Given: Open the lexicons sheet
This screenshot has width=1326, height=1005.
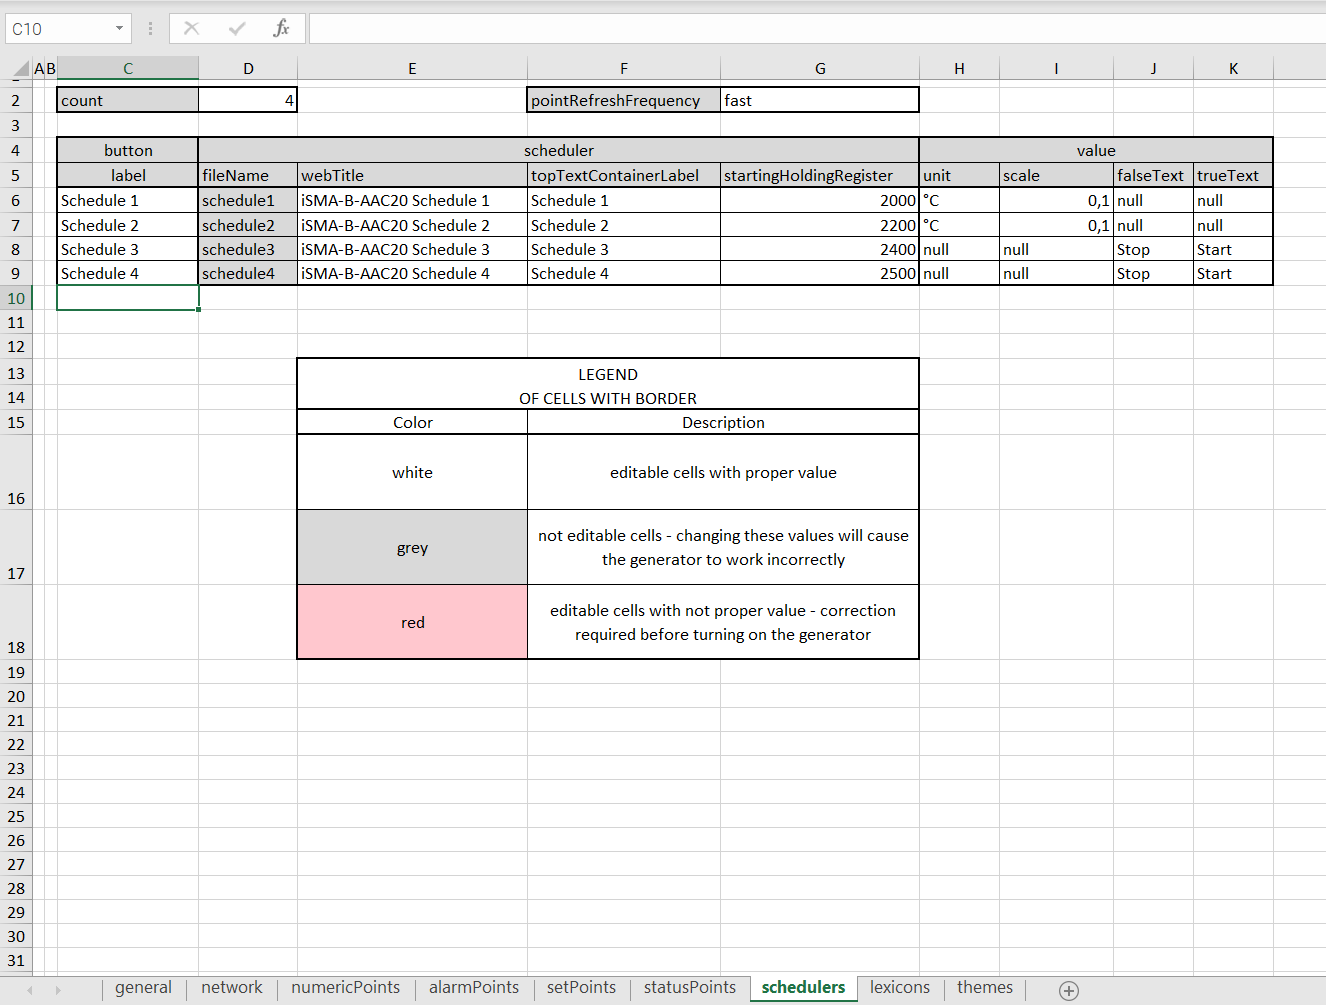Looking at the screenshot, I should pyautogui.click(x=899, y=988).
